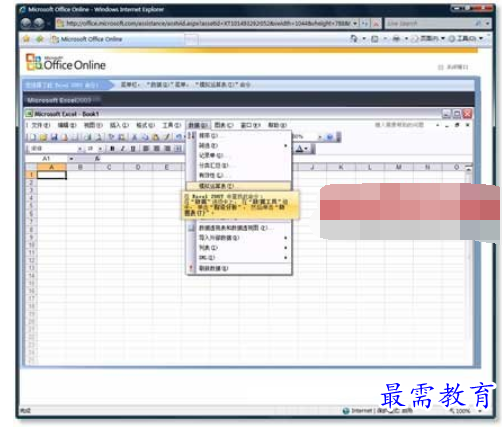Toggle Underline formatting
The width and height of the screenshot is (502, 427).
pyautogui.click(x=133, y=149)
